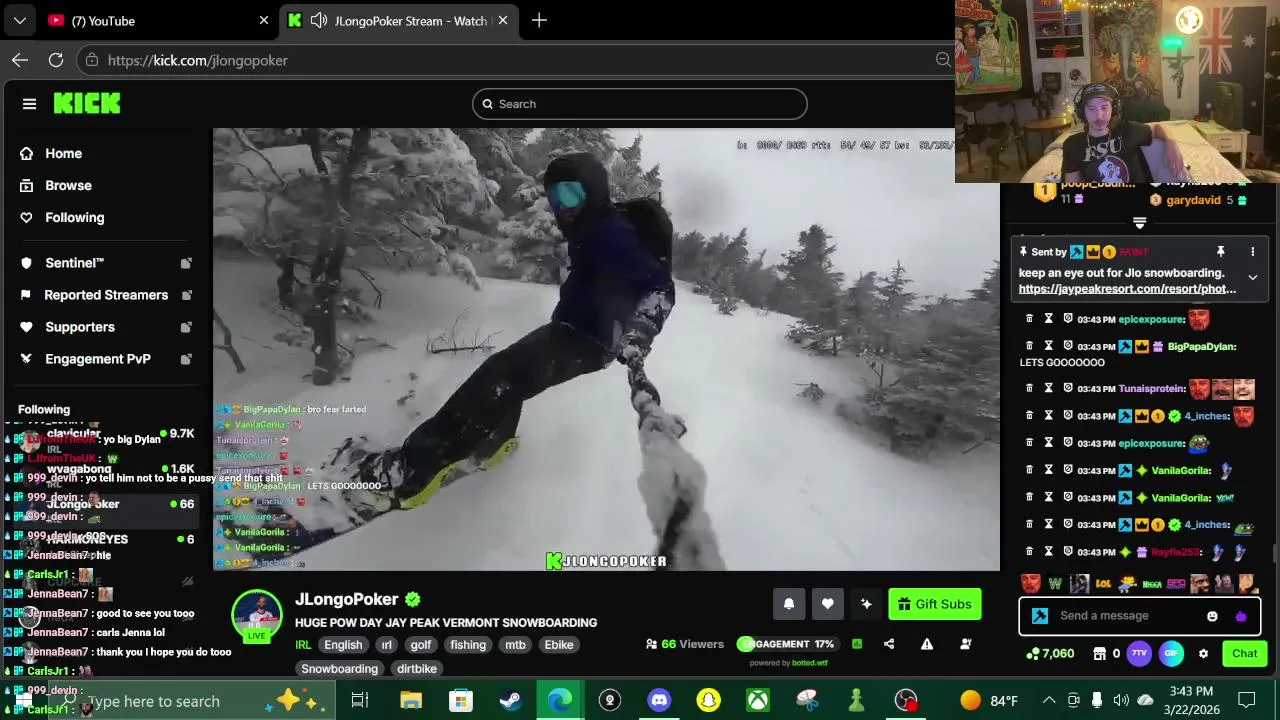The width and height of the screenshot is (1280, 720).
Task: Click the emoji picker in message box
Action: pyautogui.click(x=1212, y=616)
